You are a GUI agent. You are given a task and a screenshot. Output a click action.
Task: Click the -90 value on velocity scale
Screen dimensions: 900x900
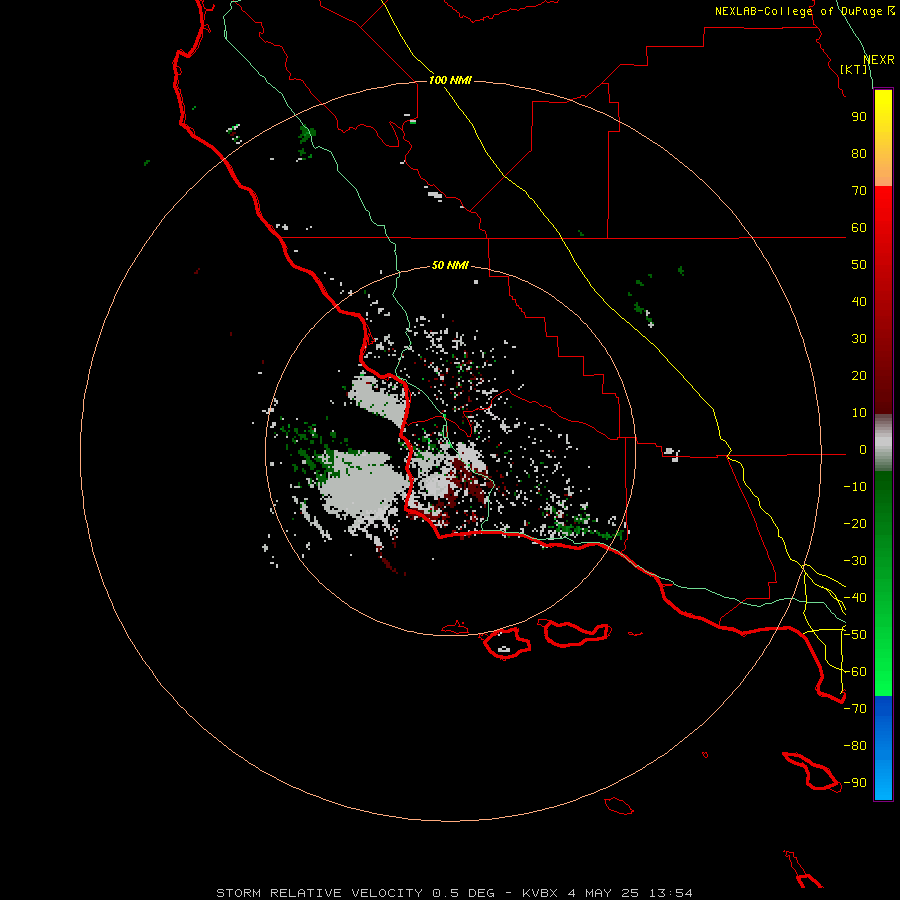click(855, 783)
